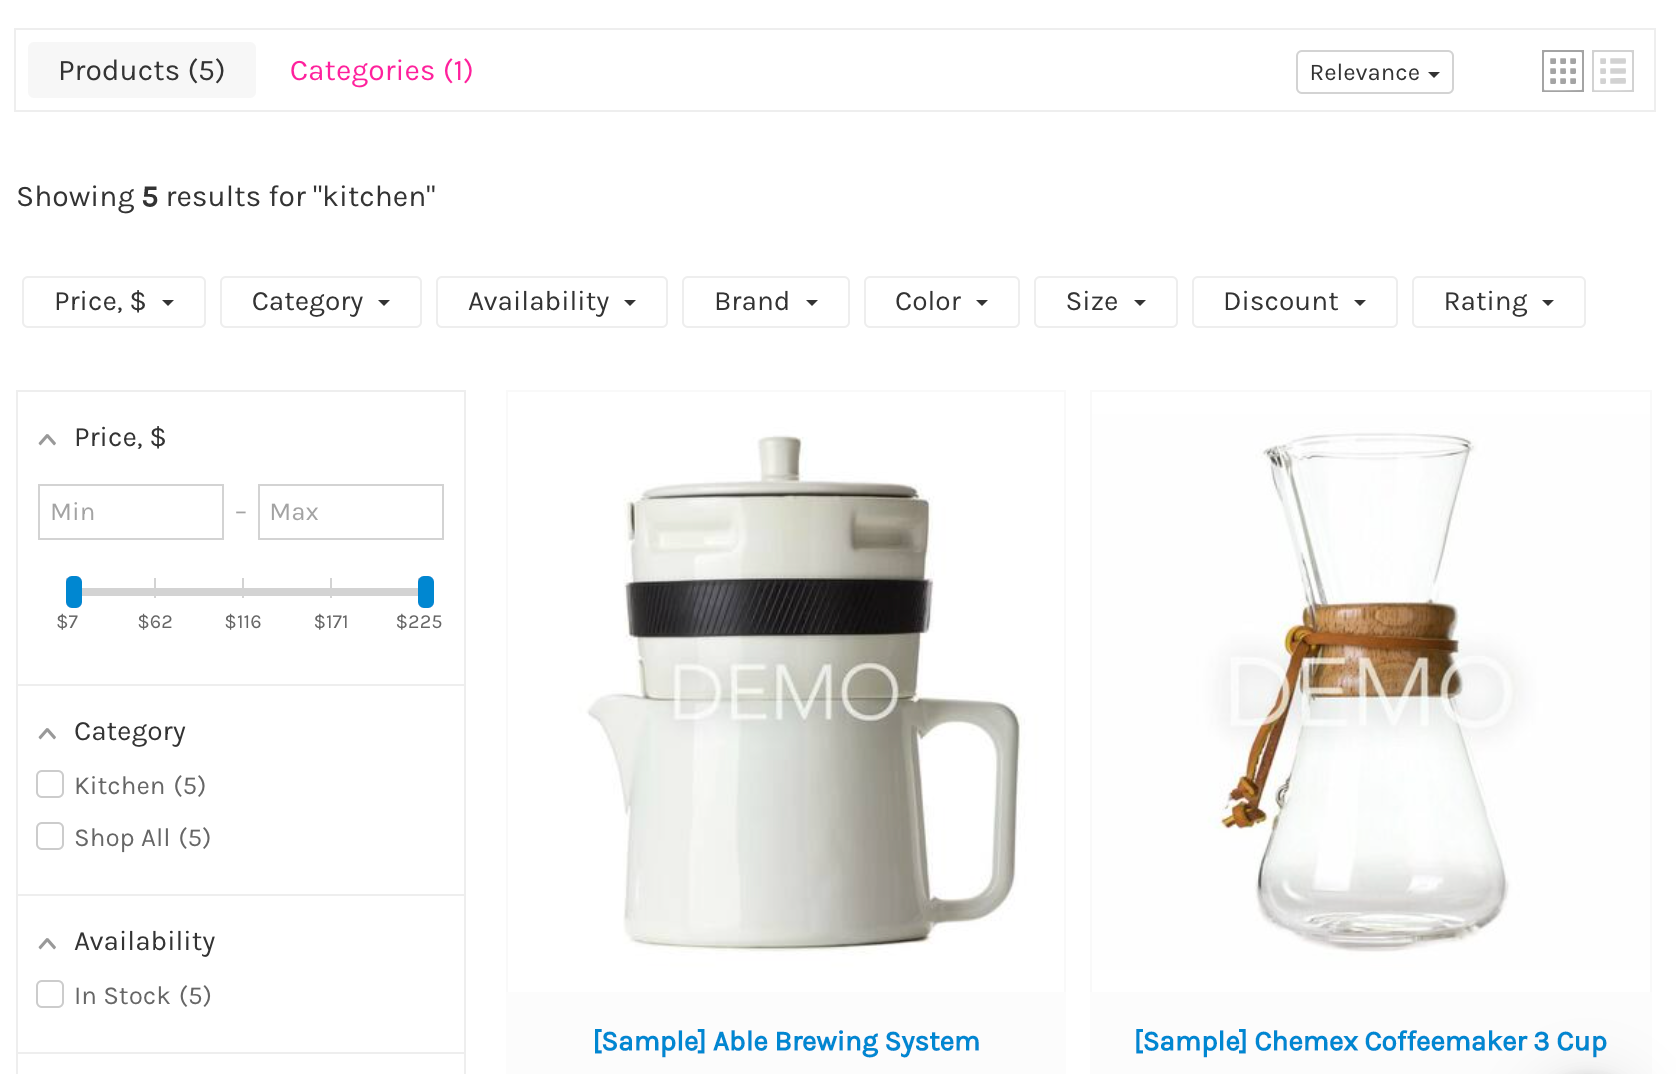Screen dimensions: 1676x1074
Task: Click the Chemex Coffeemaker product image
Action: tap(1370, 692)
